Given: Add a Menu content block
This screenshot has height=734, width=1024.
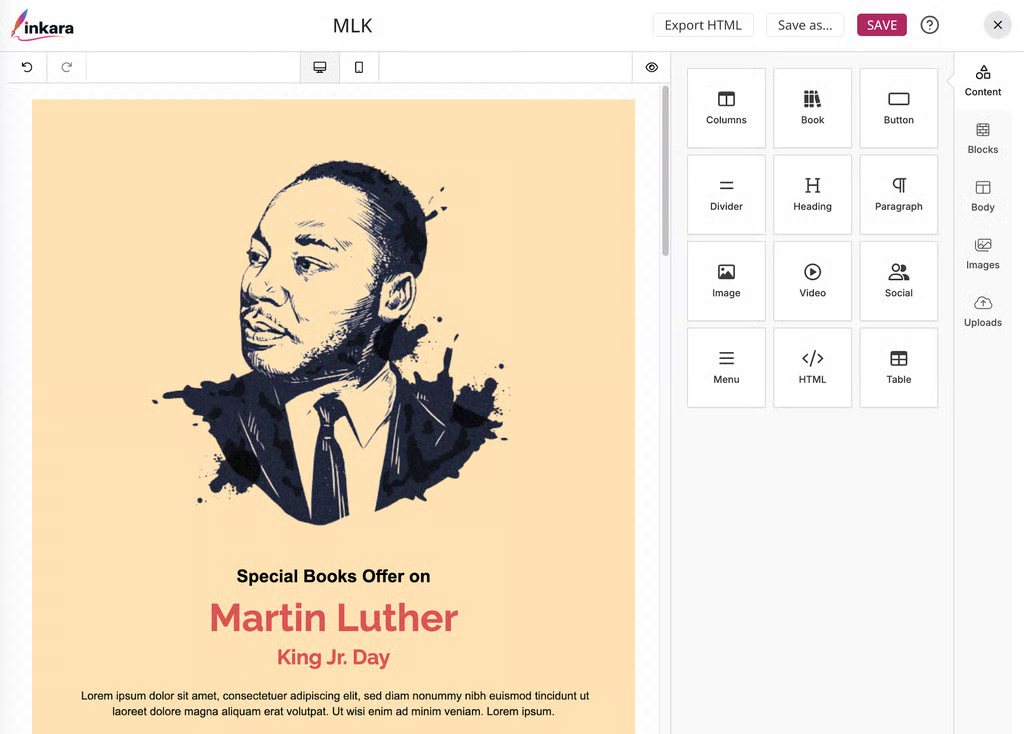Looking at the screenshot, I should (x=726, y=368).
